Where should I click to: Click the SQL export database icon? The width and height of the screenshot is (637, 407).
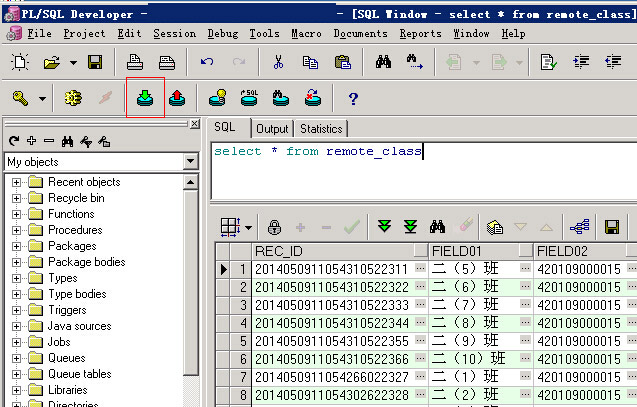pyautogui.click(x=249, y=98)
